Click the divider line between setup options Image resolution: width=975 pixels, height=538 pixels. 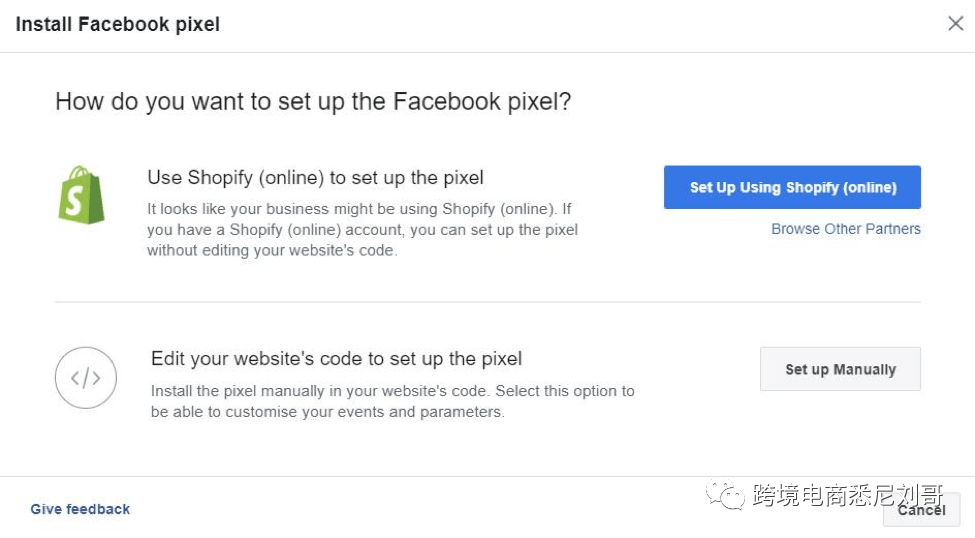(488, 302)
